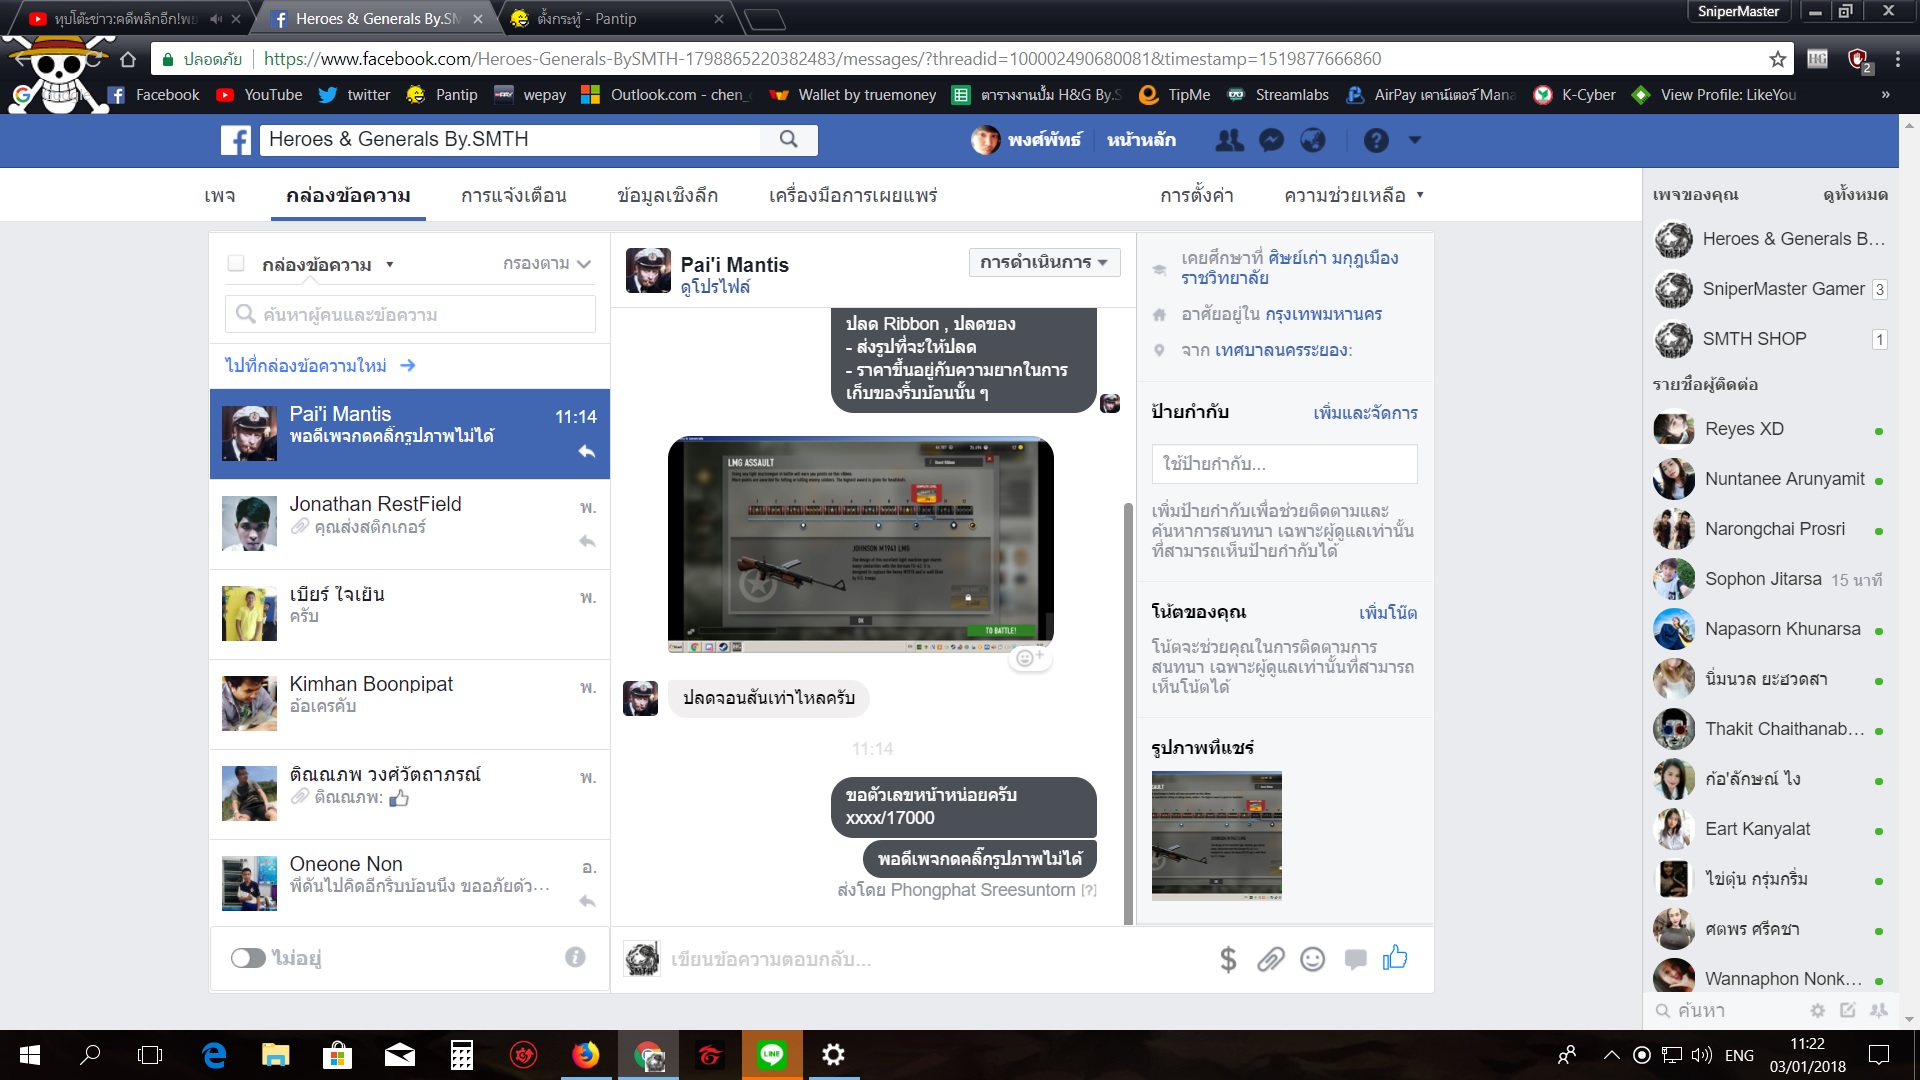Open the กรองตาม filter dropdown
Image resolution: width=1920 pixels, height=1080 pixels.
(547, 264)
